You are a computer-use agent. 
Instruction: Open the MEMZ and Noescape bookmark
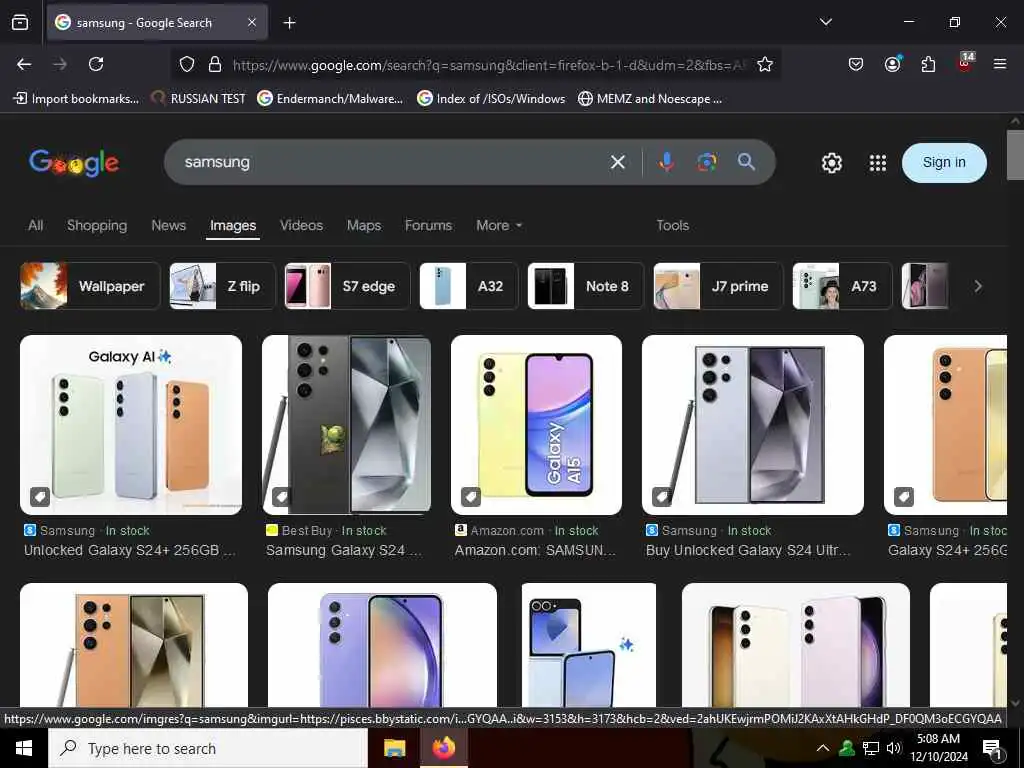650,99
